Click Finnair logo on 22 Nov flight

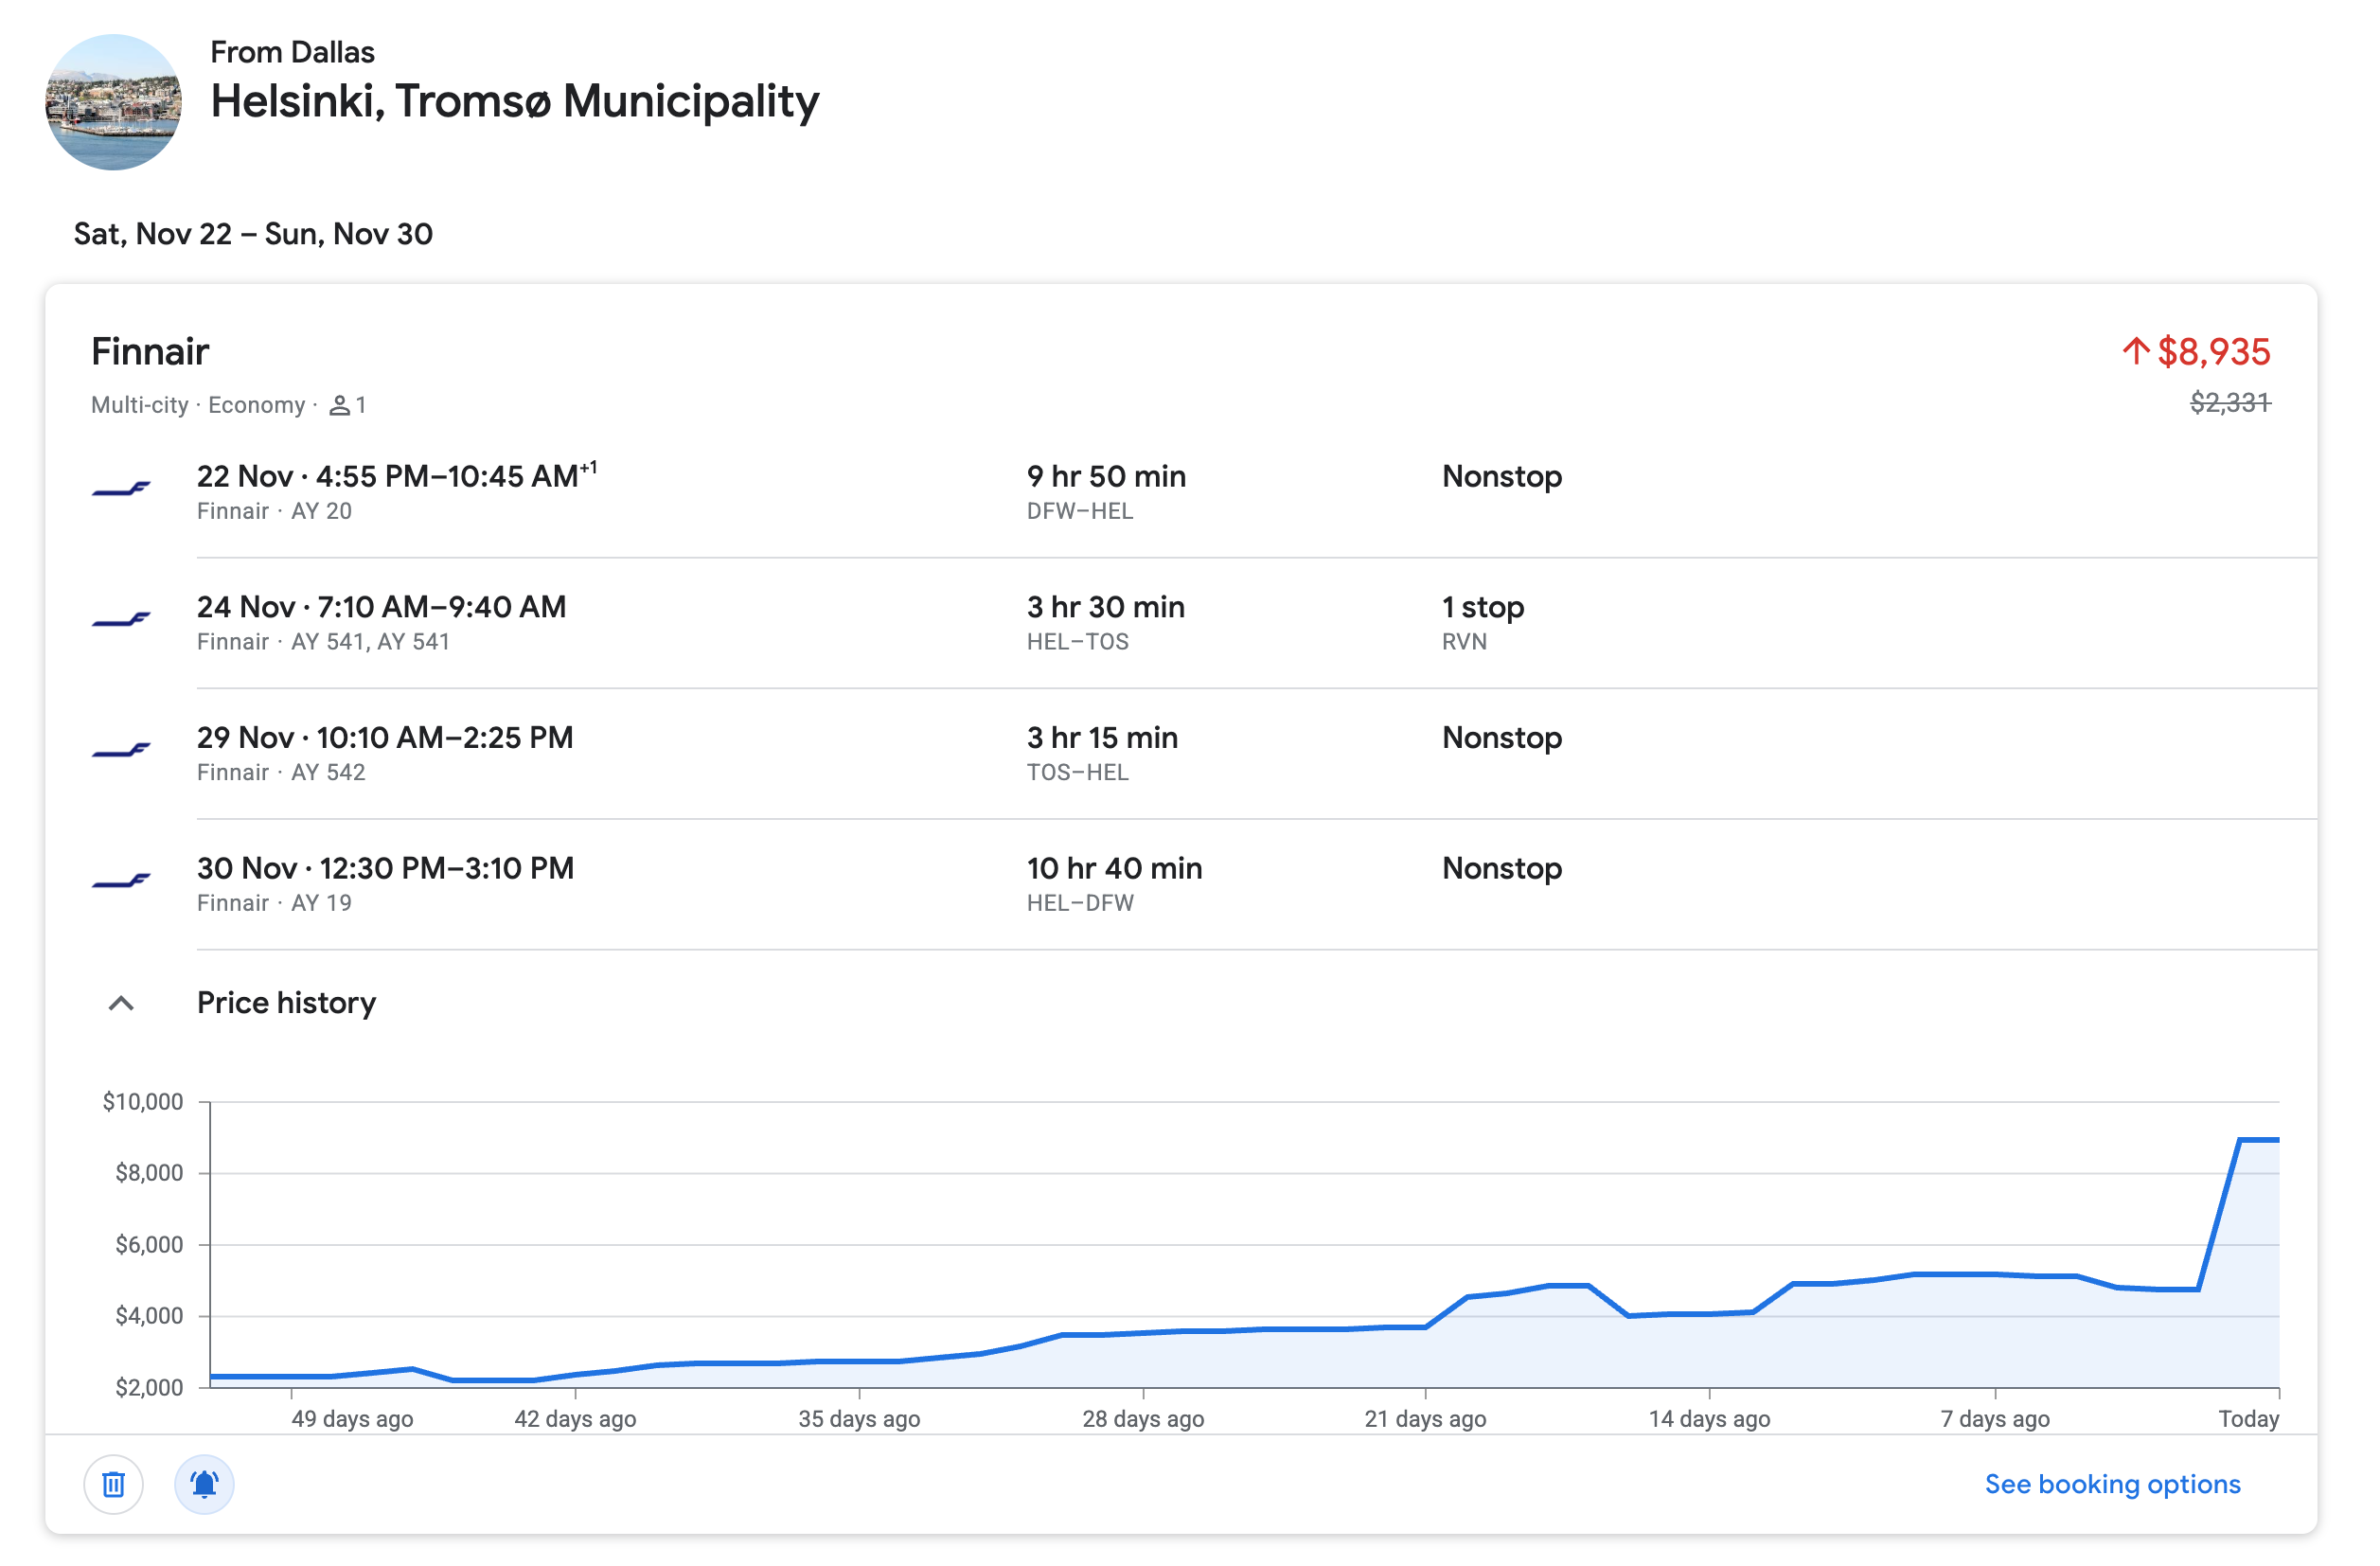pyautogui.click(x=121, y=489)
